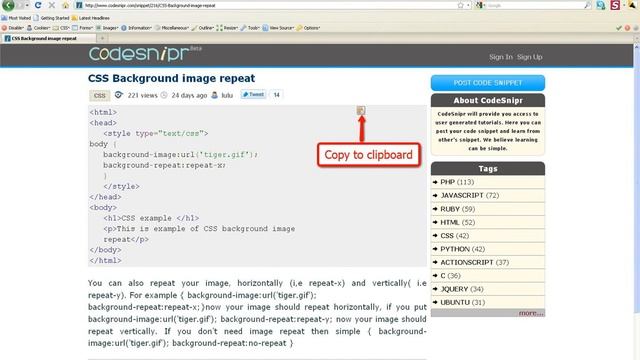Run search with the magnifier icon
Viewport: 640px width, 360px height.
[587, 5]
